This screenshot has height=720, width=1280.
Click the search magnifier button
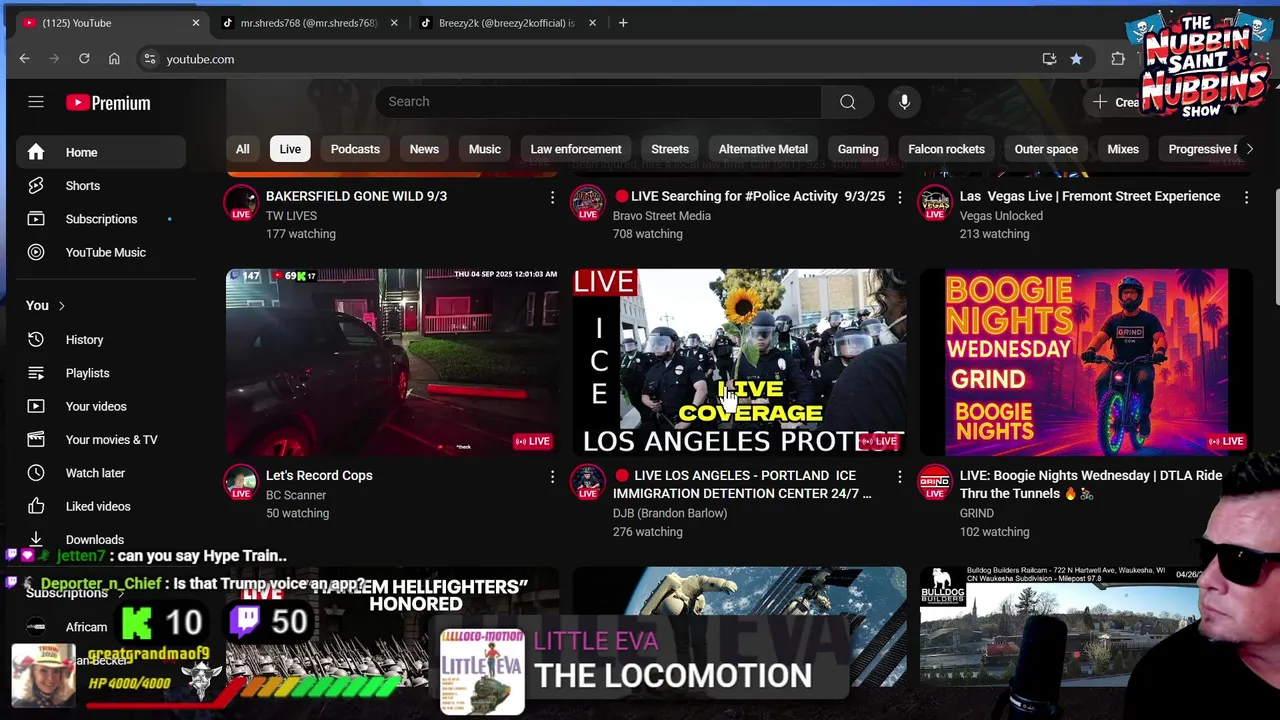(x=847, y=102)
